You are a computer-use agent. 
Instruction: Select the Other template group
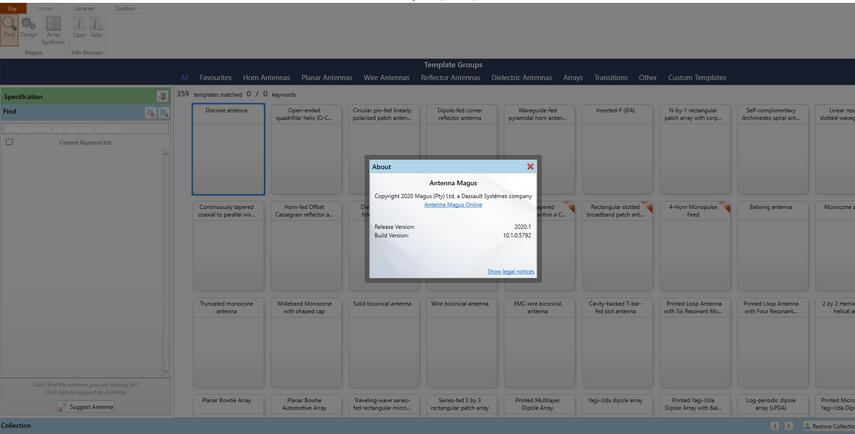click(648, 77)
